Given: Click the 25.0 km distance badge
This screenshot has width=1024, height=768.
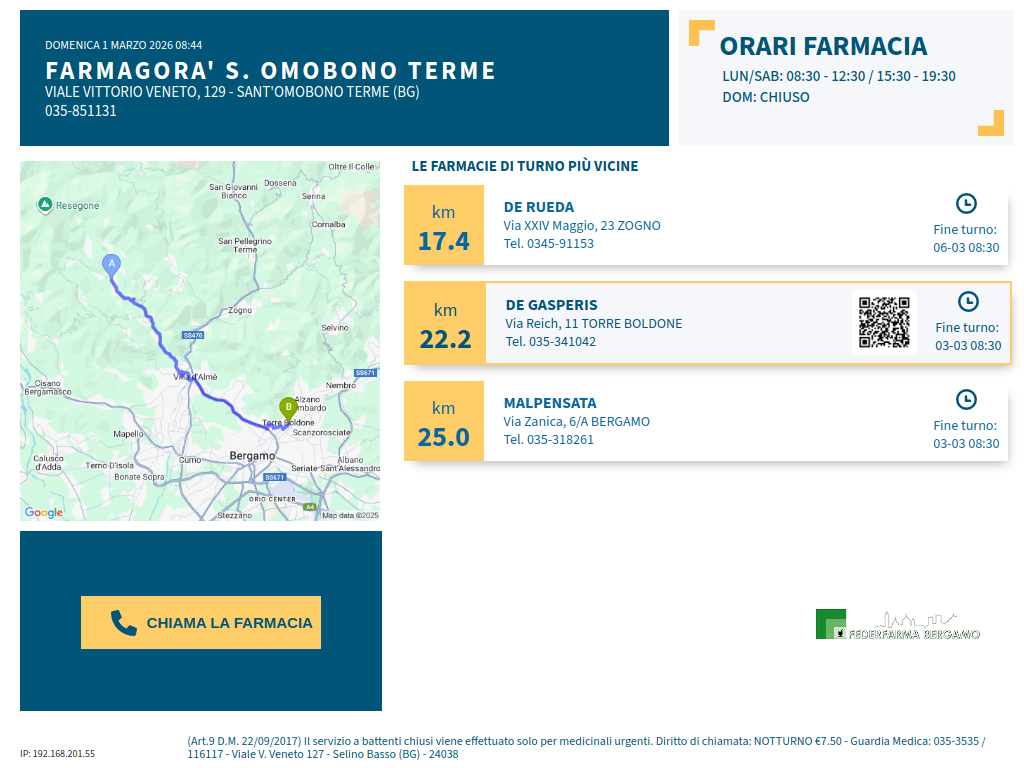Looking at the screenshot, I should (x=443, y=422).
